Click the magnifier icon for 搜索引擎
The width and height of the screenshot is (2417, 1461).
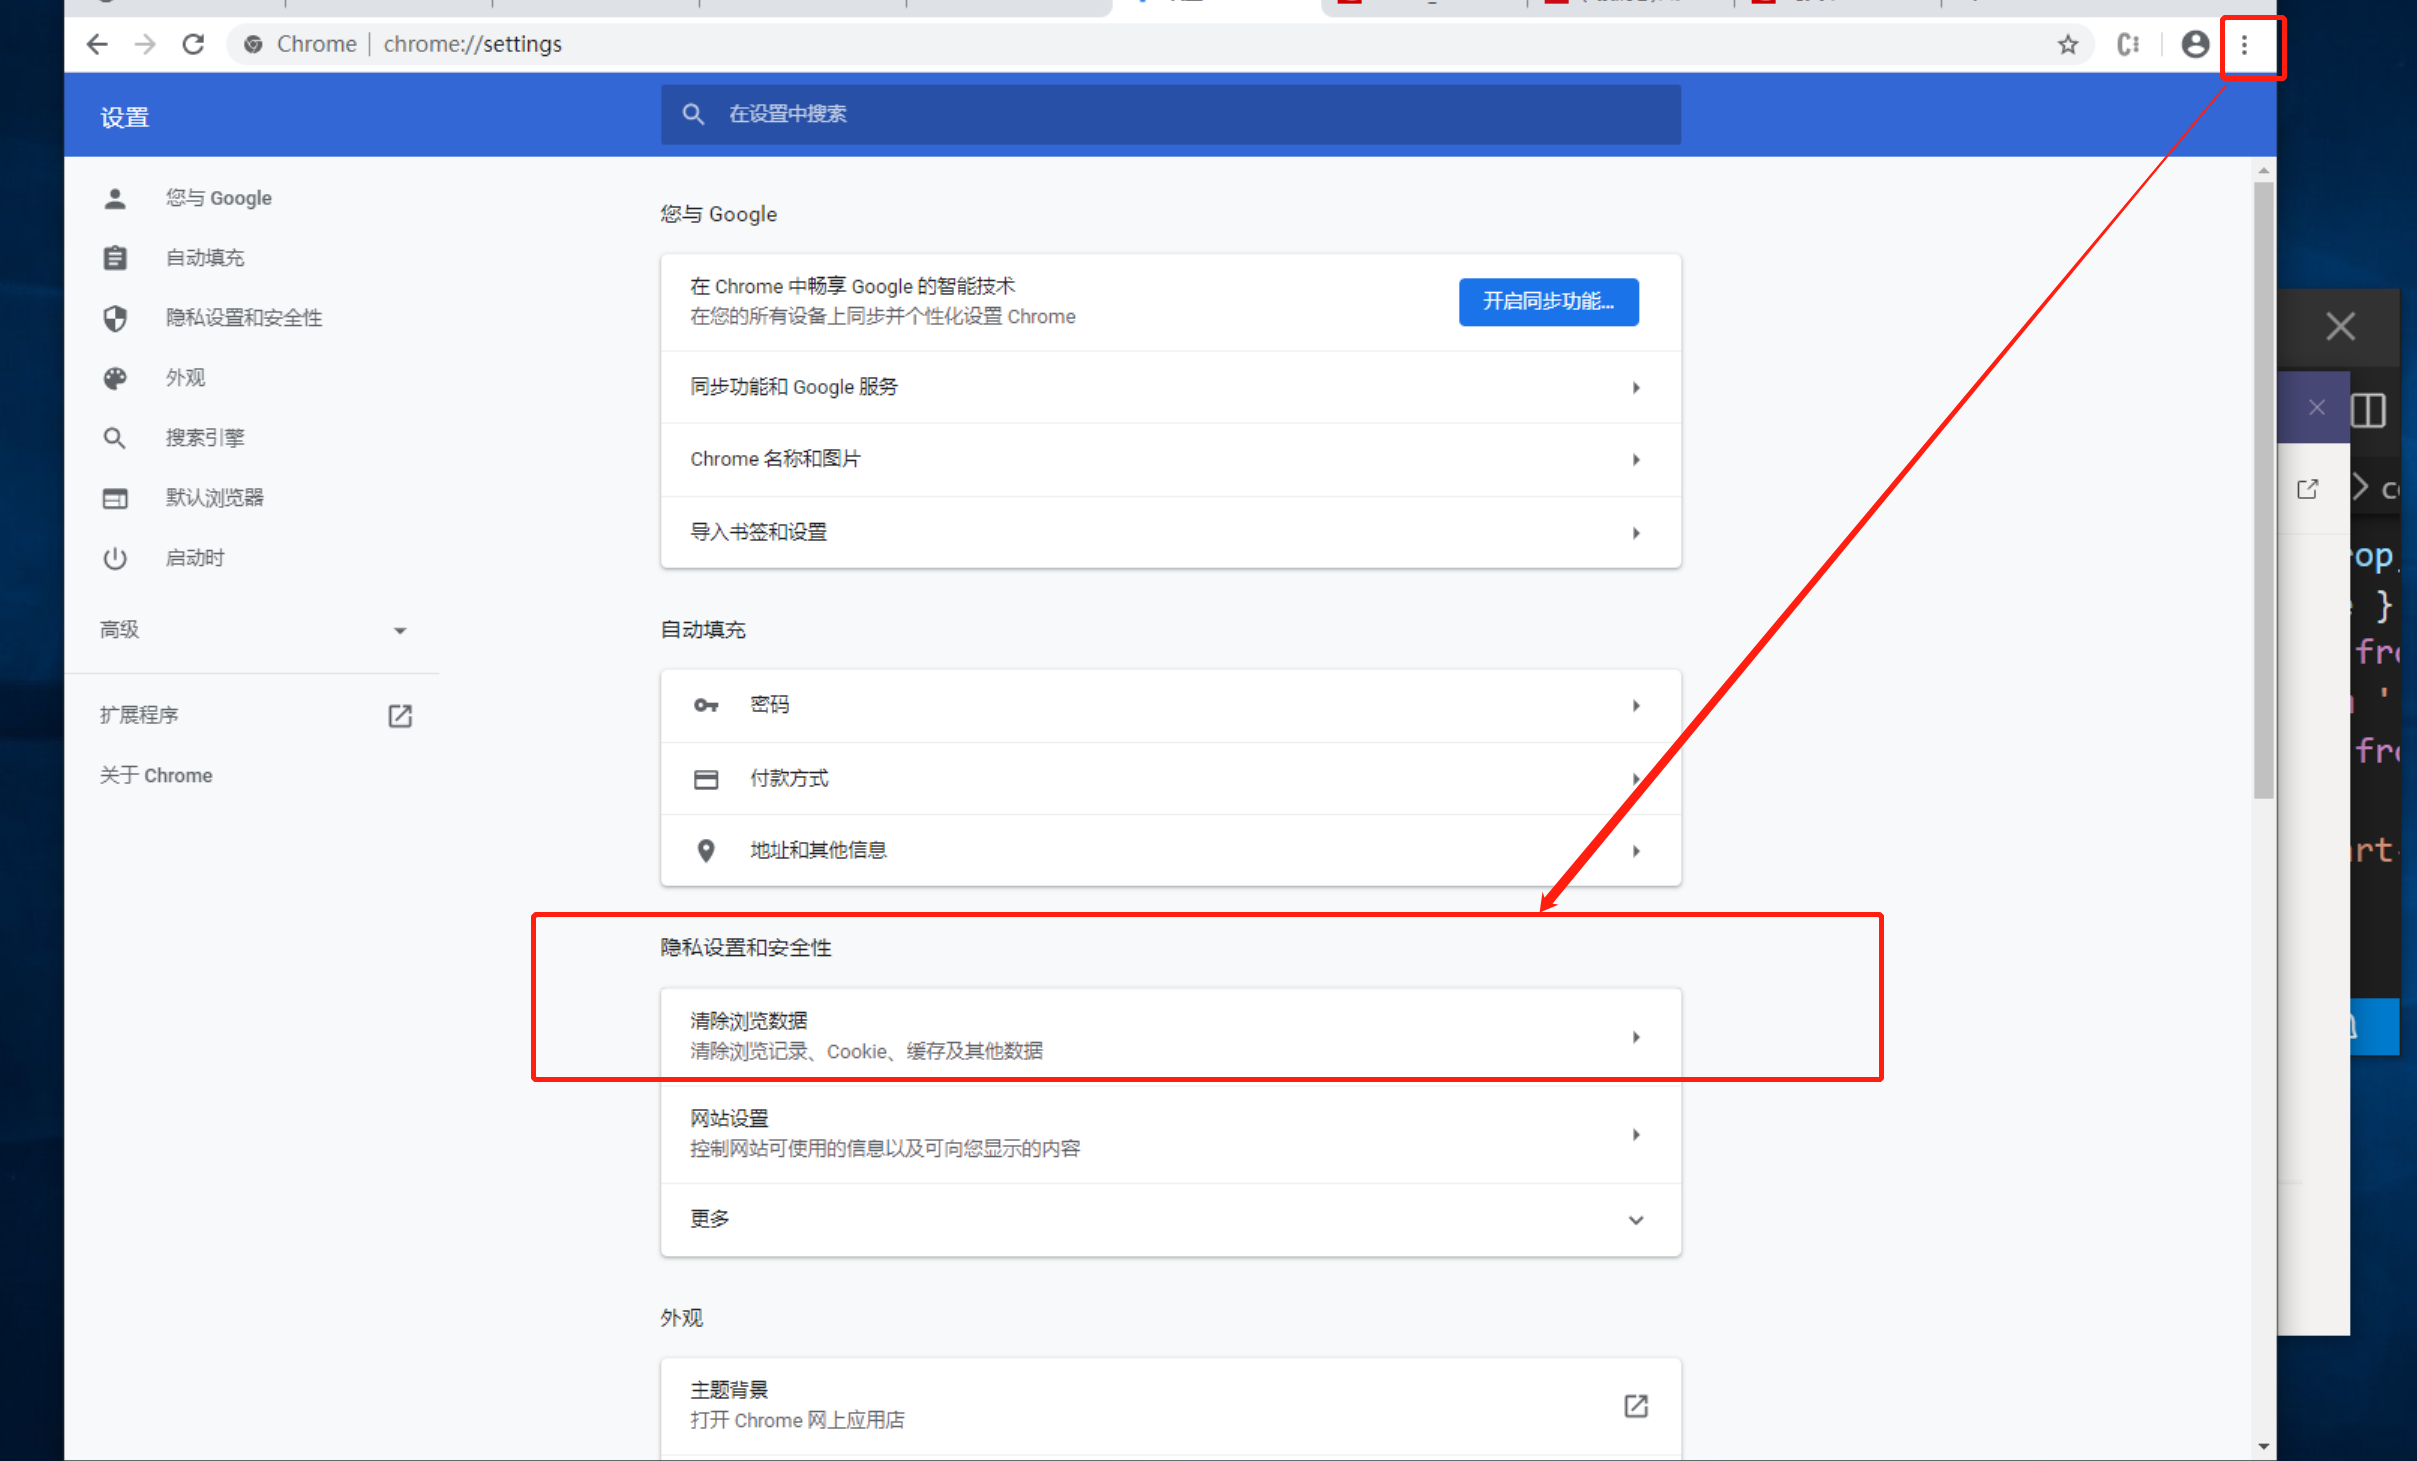click(115, 438)
